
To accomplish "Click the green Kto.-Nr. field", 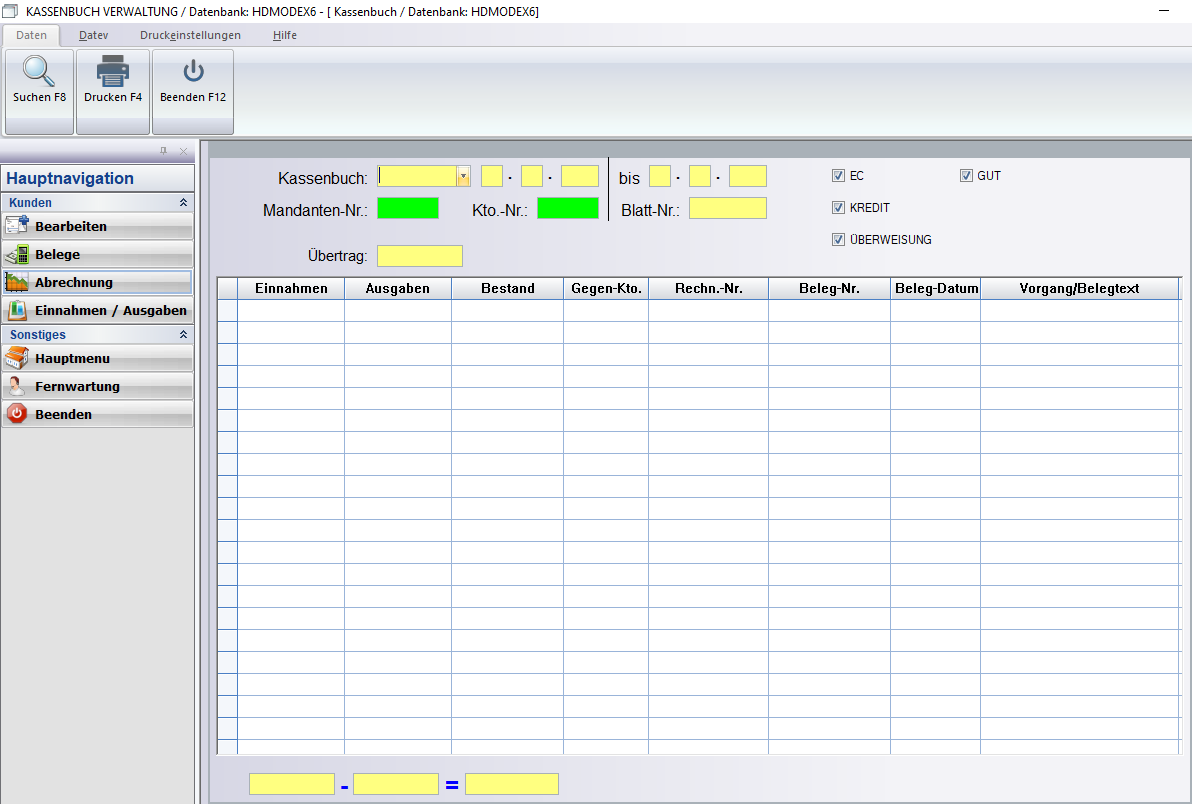I will tap(568, 208).
